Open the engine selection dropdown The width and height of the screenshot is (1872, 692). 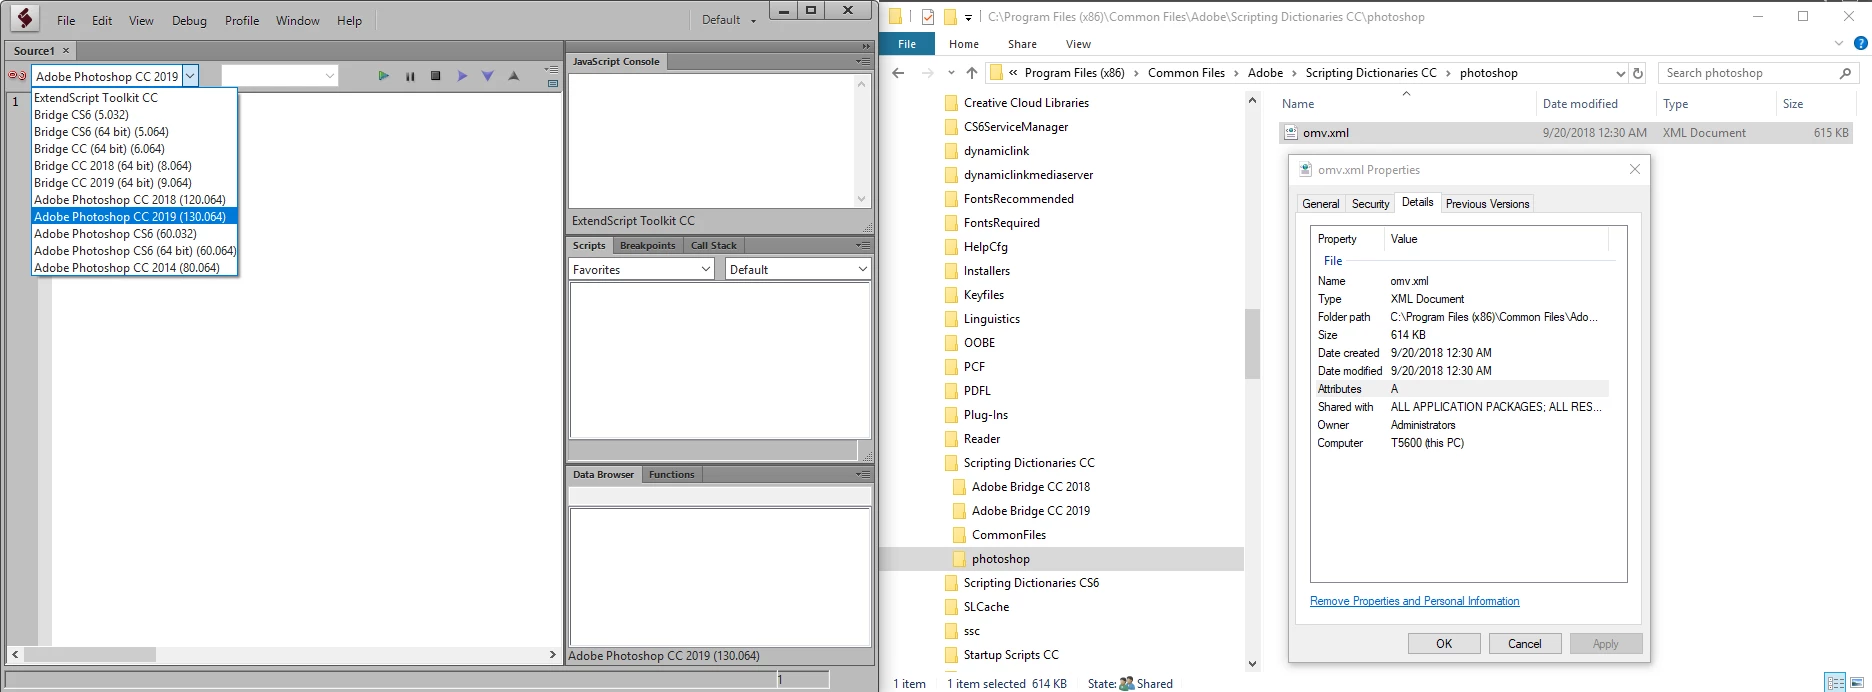click(x=279, y=75)
